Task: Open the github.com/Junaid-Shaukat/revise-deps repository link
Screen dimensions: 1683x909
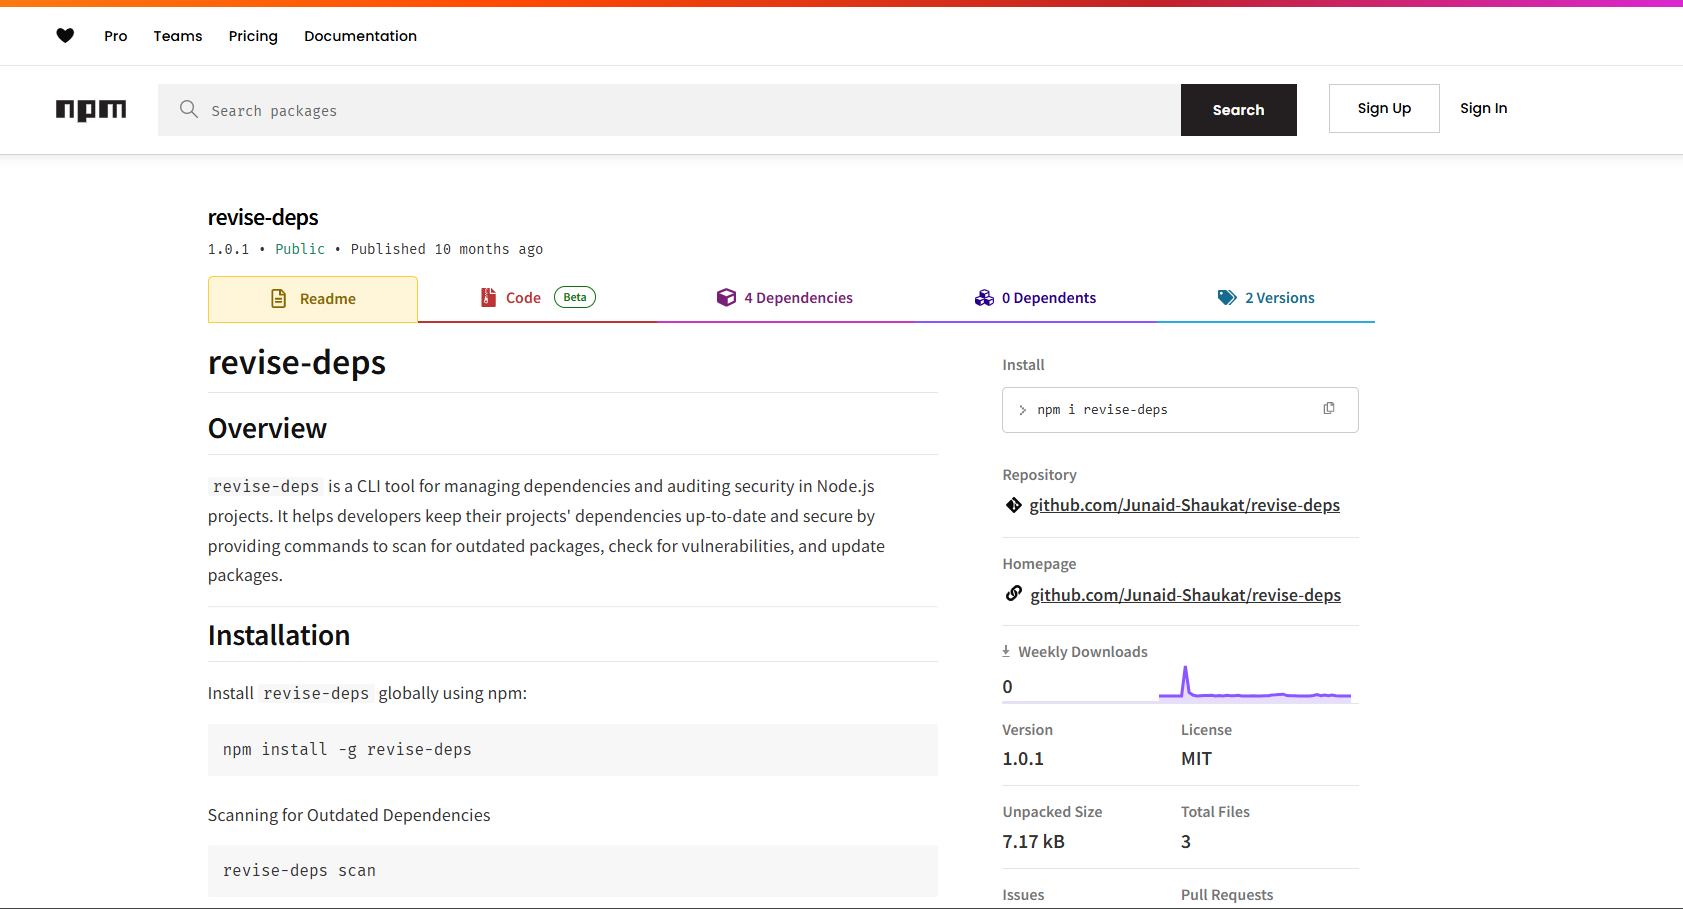Action: (x=1185, y=505)
